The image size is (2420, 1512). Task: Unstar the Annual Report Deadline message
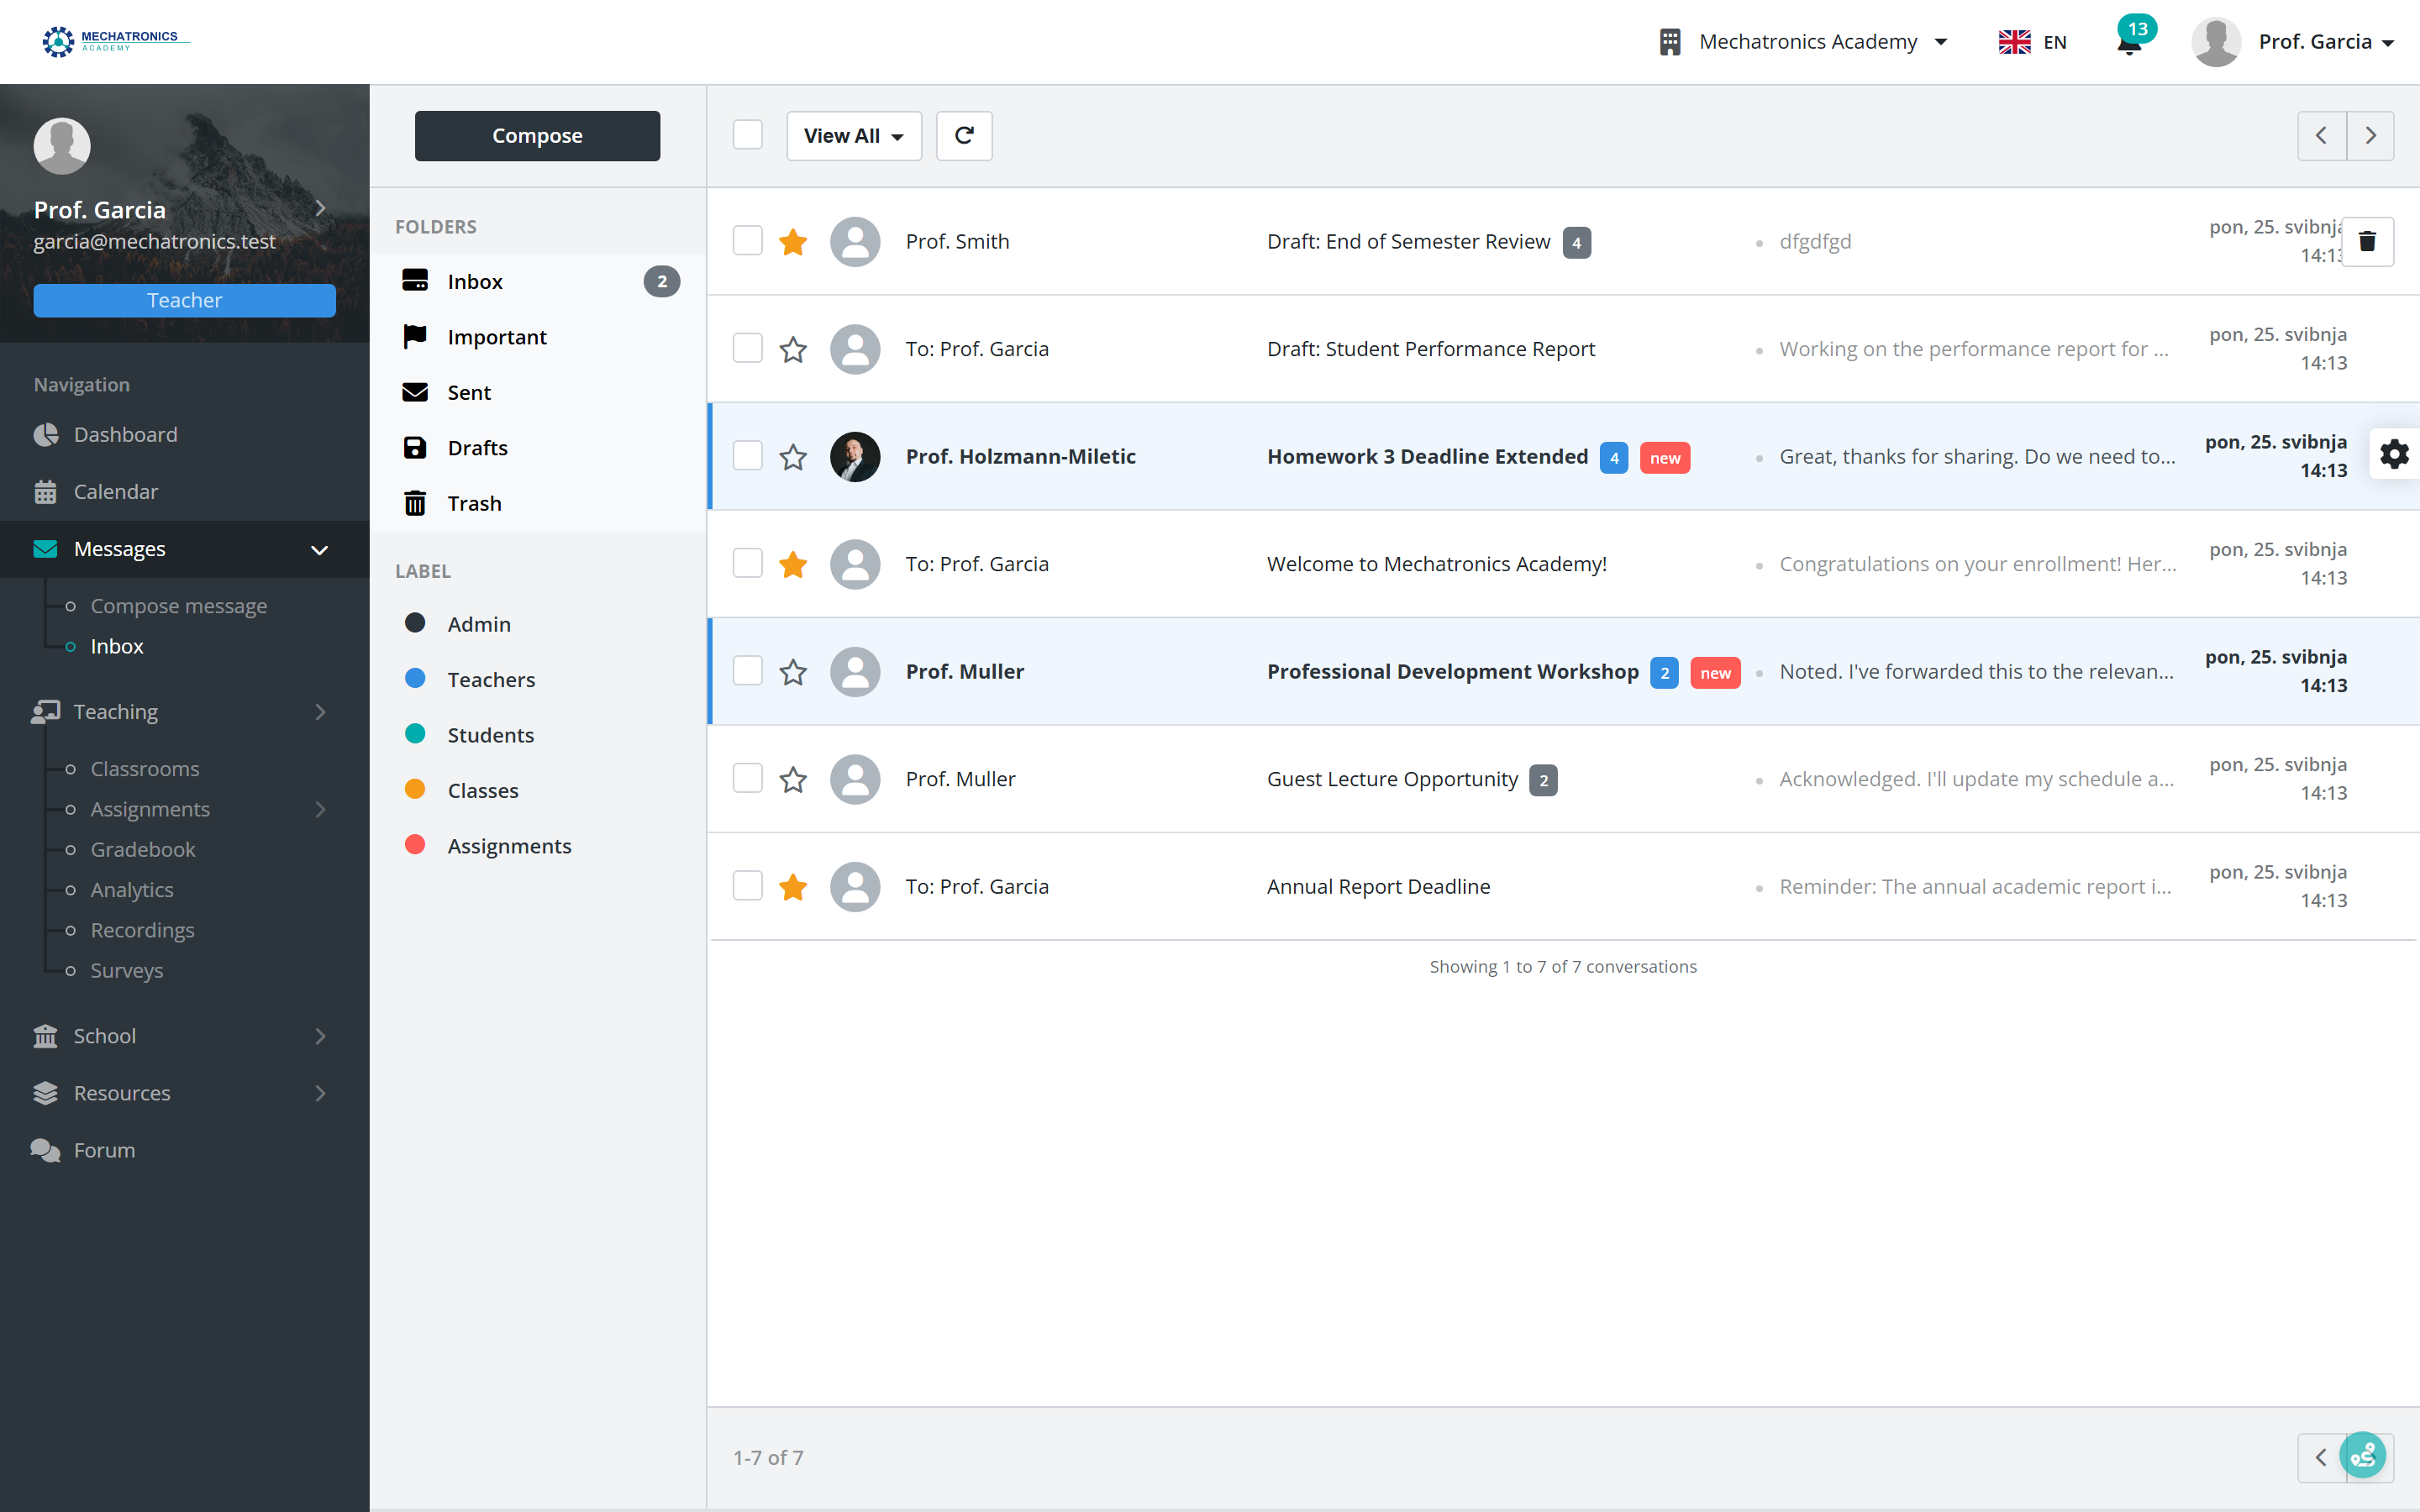coord(793,887)
